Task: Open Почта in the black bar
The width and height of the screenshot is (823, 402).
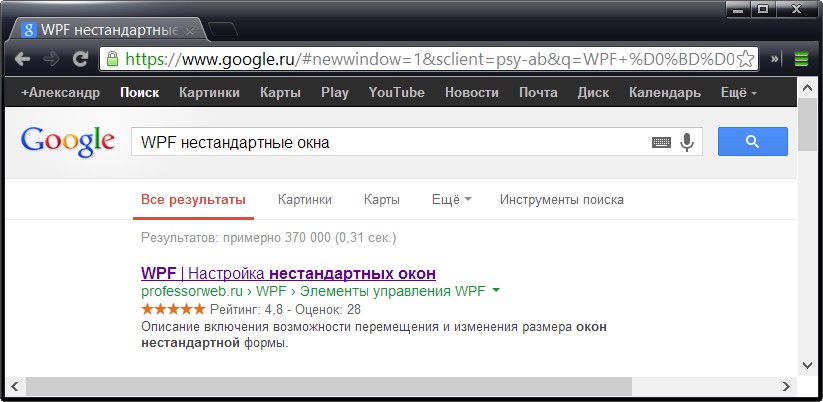Action: [x=539, y=92]
